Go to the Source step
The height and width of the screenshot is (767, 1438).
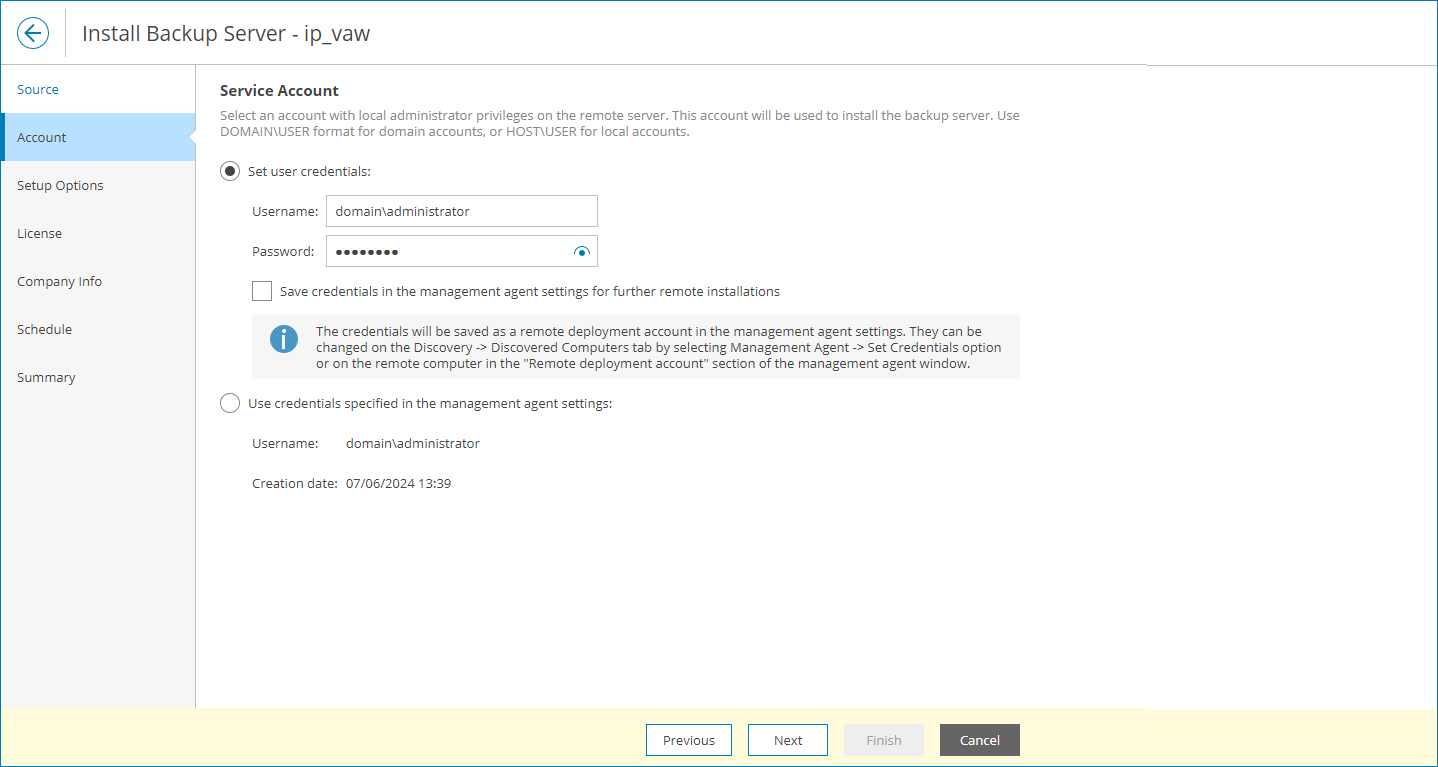pos(37,88)
